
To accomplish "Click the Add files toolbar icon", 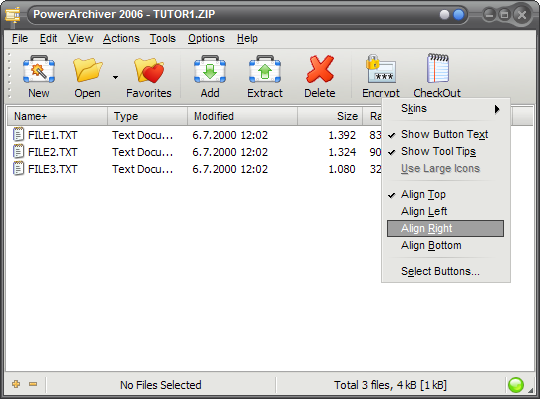I will click(210, 69).
